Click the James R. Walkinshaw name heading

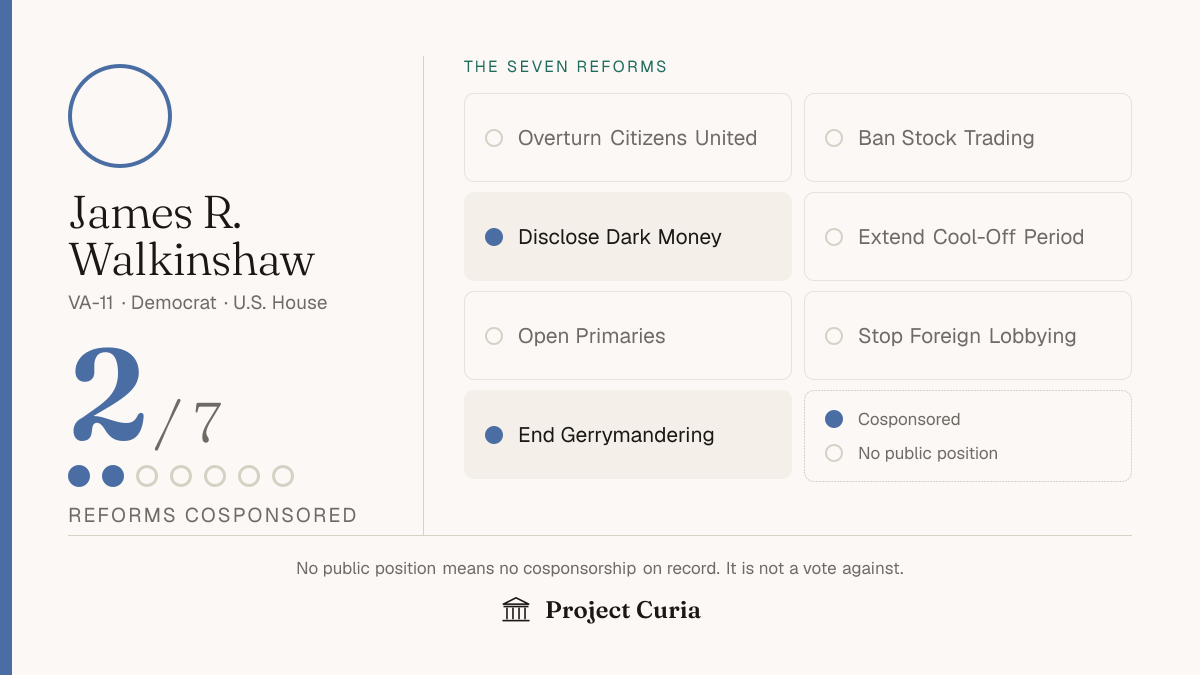pyautogui.click(x=191, y=236)
